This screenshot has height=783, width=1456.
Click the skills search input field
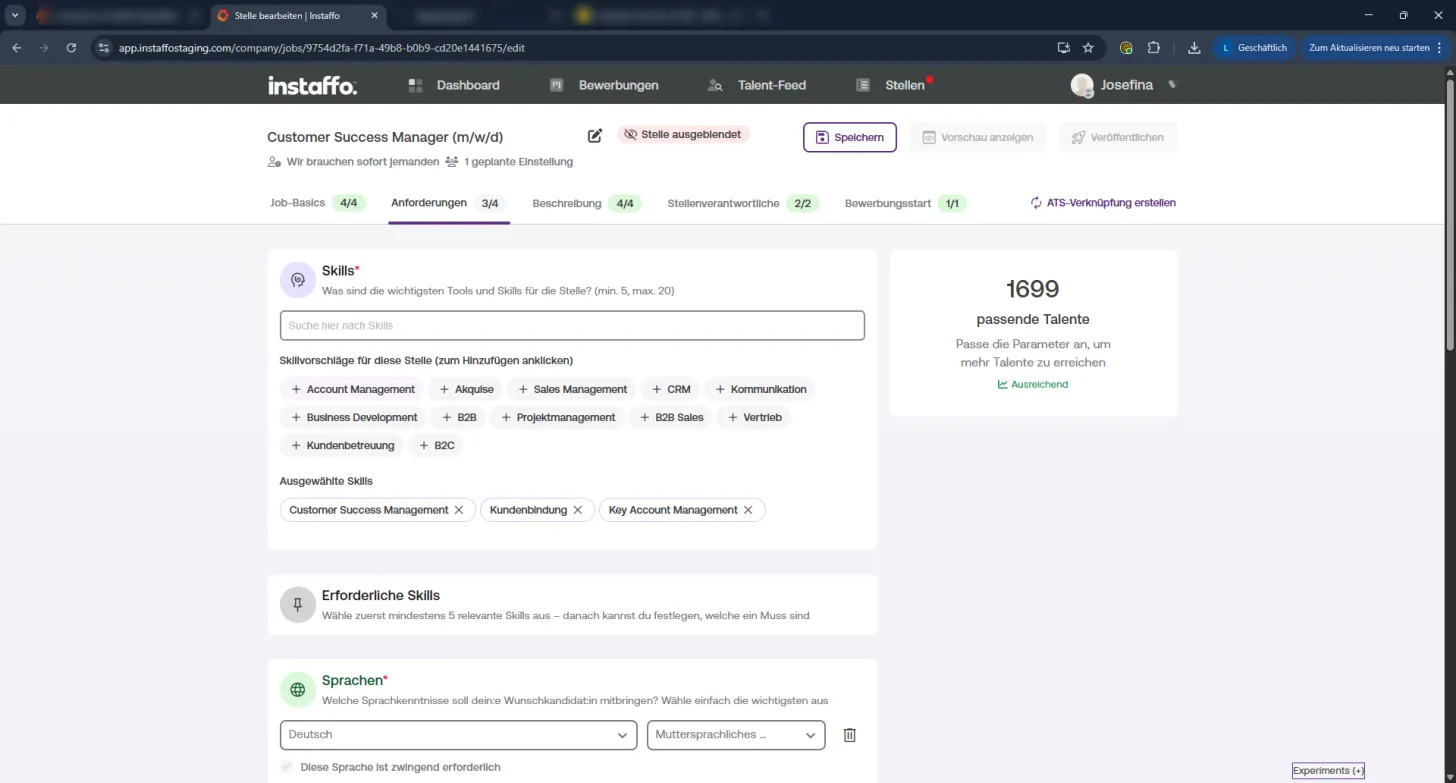click(x=572, y=325)
